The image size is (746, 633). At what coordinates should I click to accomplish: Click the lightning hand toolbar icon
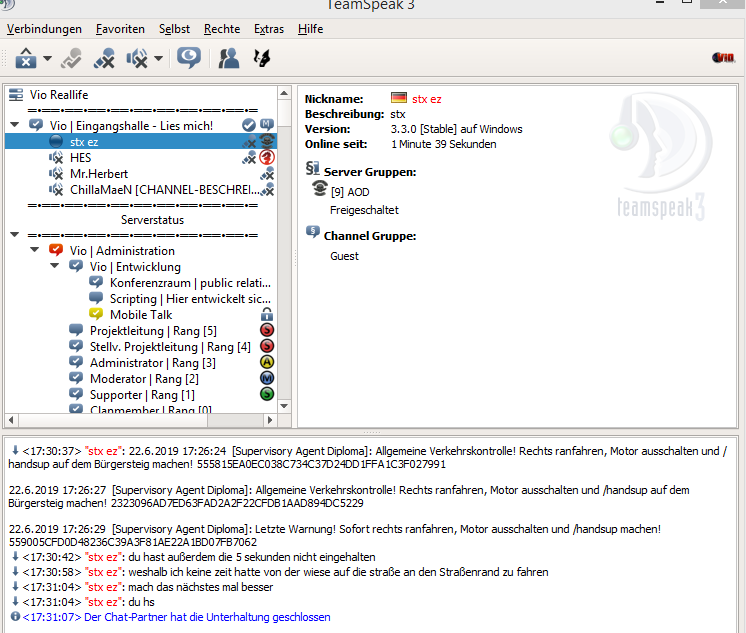(262, 59)
